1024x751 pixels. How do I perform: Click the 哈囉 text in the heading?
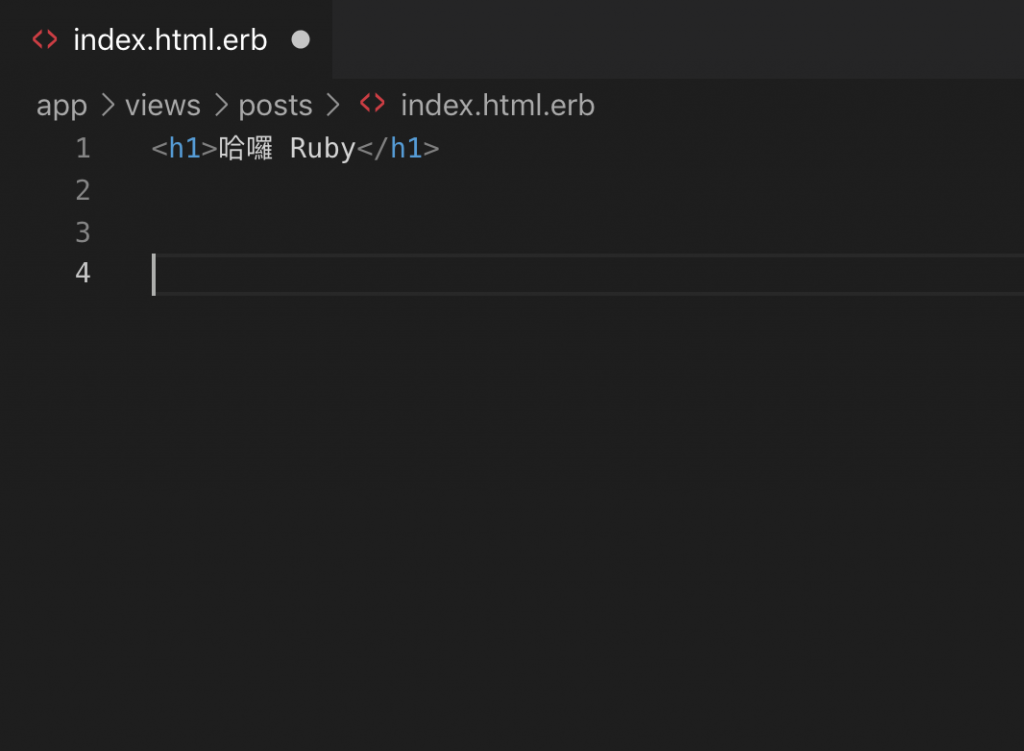[246, 148]
